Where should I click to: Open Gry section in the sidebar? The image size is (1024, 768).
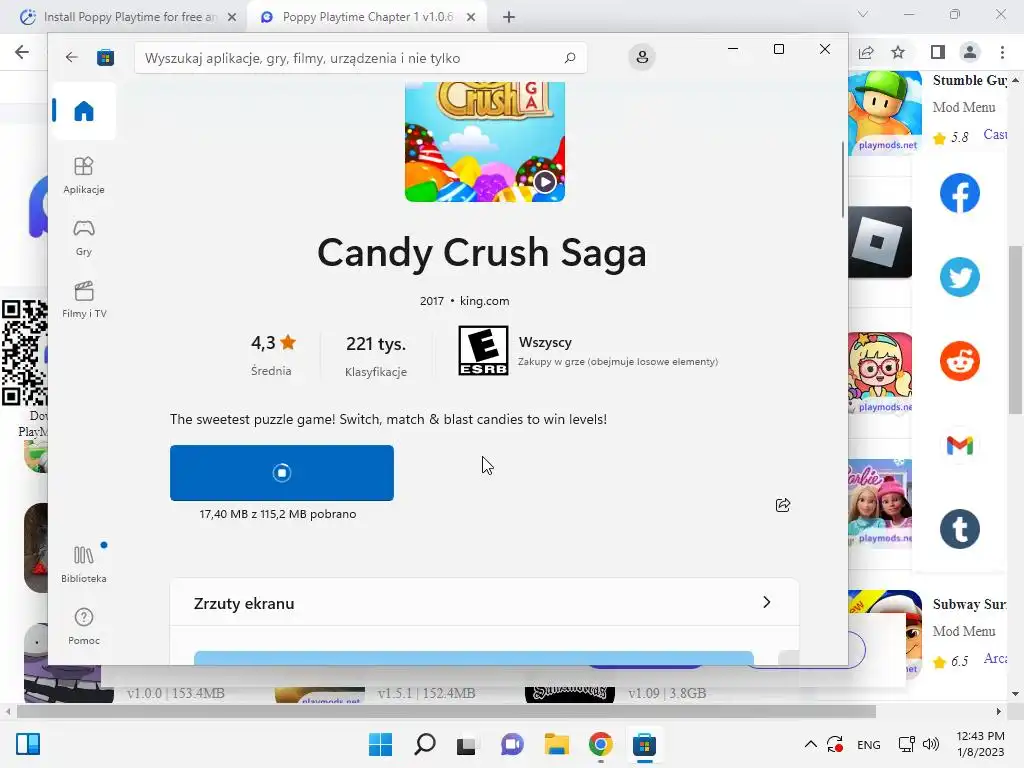[84, 237]
